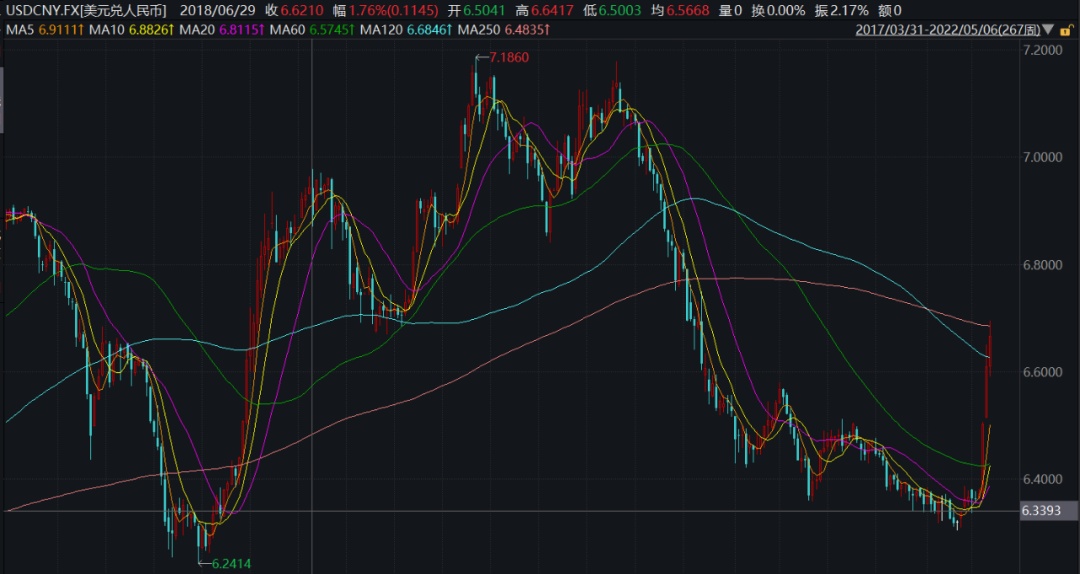Click the 2018/06/29 date readout

pos(219,10)
